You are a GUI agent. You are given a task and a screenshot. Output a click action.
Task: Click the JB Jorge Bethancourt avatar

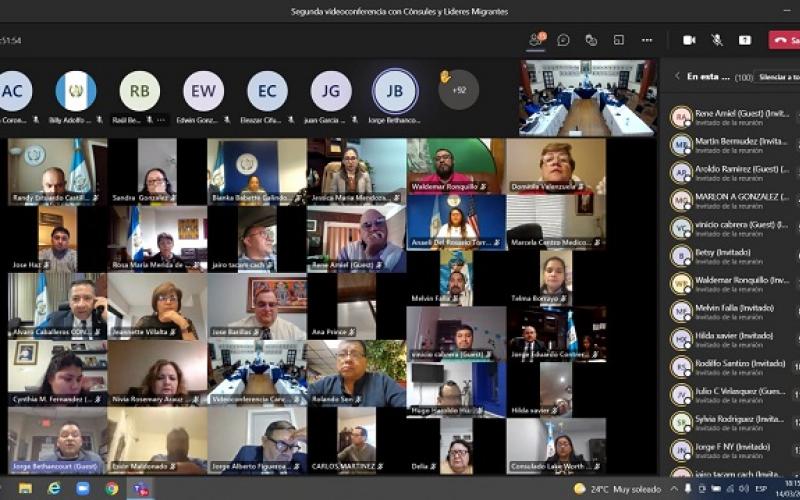coord(395,91)
